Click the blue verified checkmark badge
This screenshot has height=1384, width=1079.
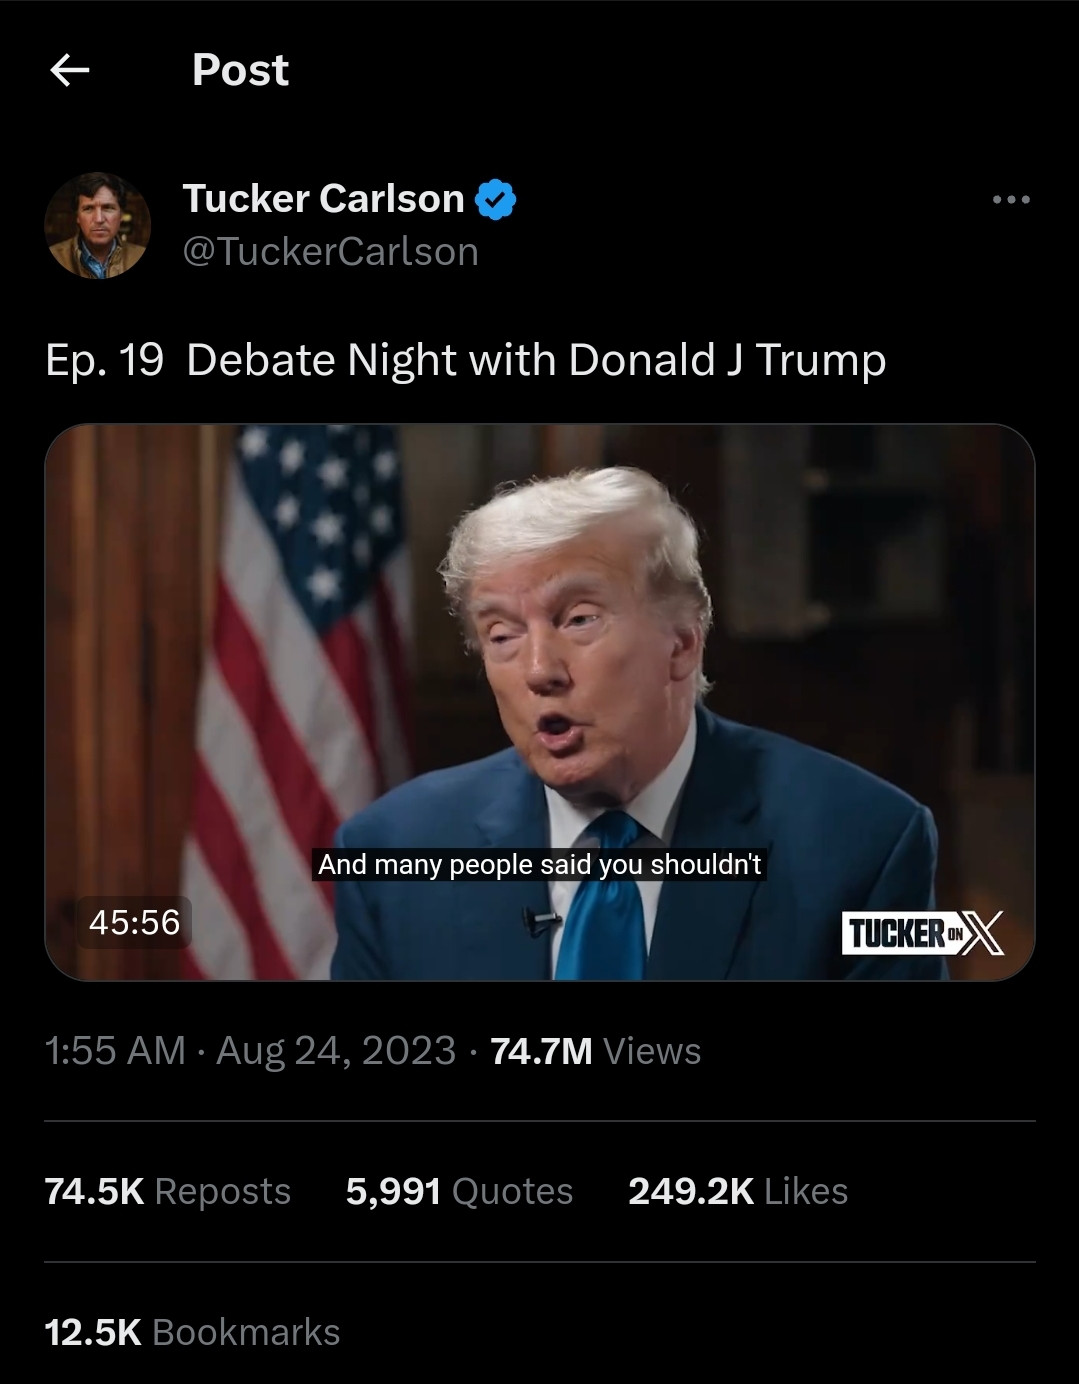click(x=495, y=199)
